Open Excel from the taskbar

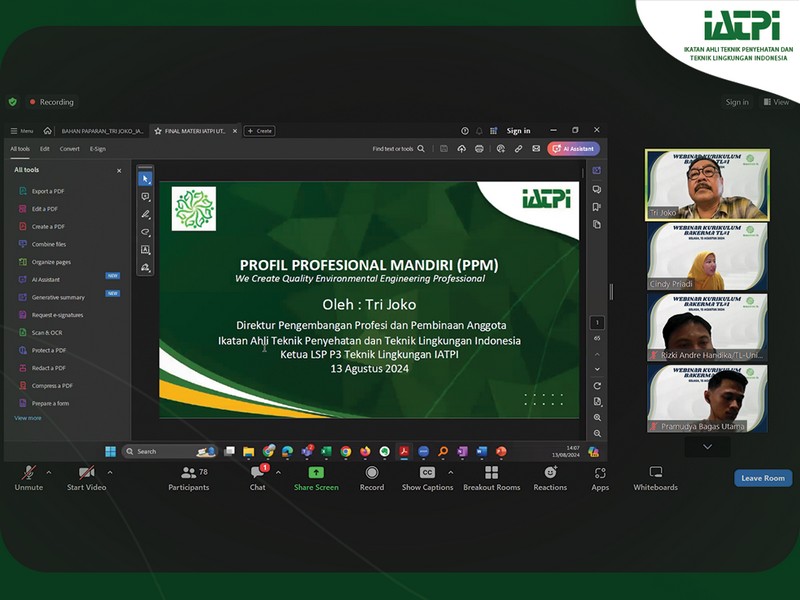(x=326, y=452)
